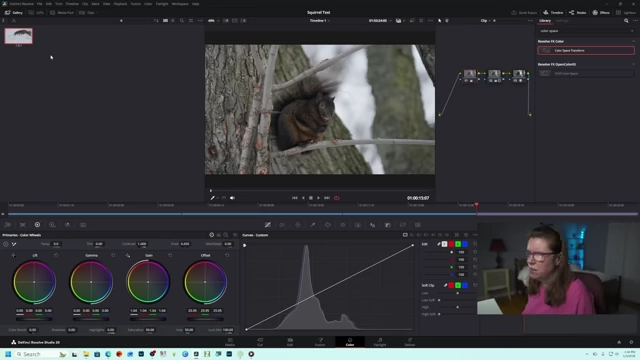Open the Gallery panel button
Screen dimensions: 640x360
[14, 13]
